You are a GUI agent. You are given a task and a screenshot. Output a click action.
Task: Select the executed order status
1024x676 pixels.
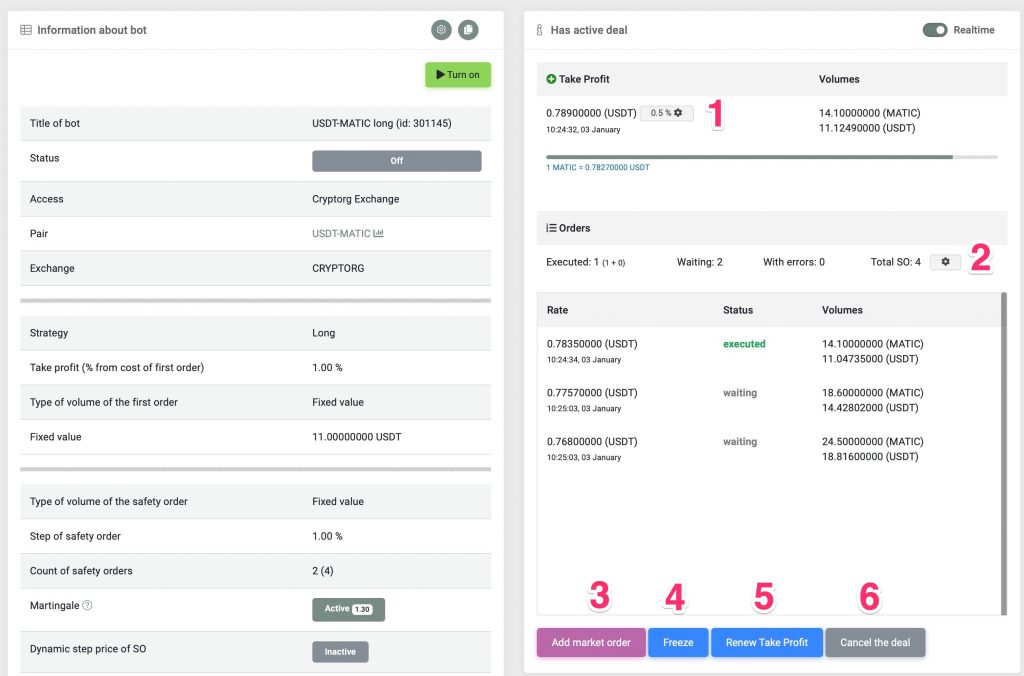(x=744, y=344)
